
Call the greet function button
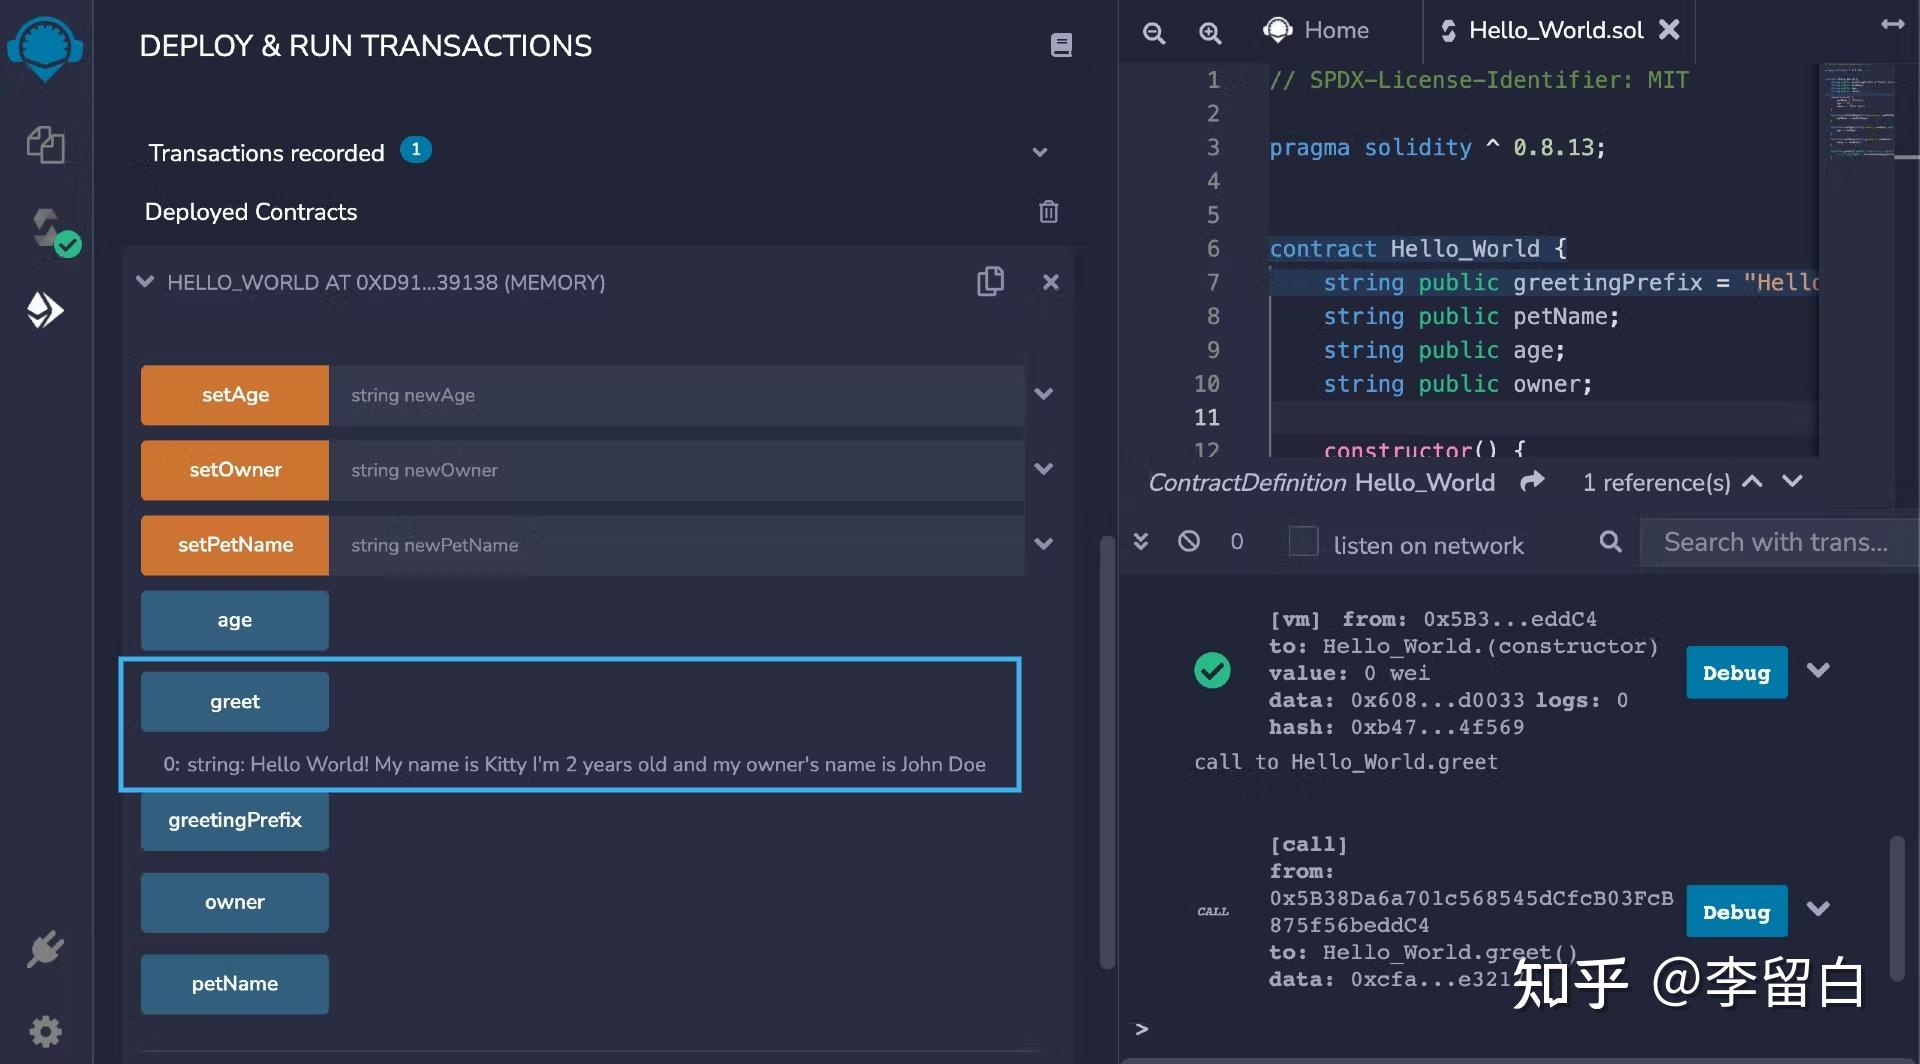tap(235, 702)
